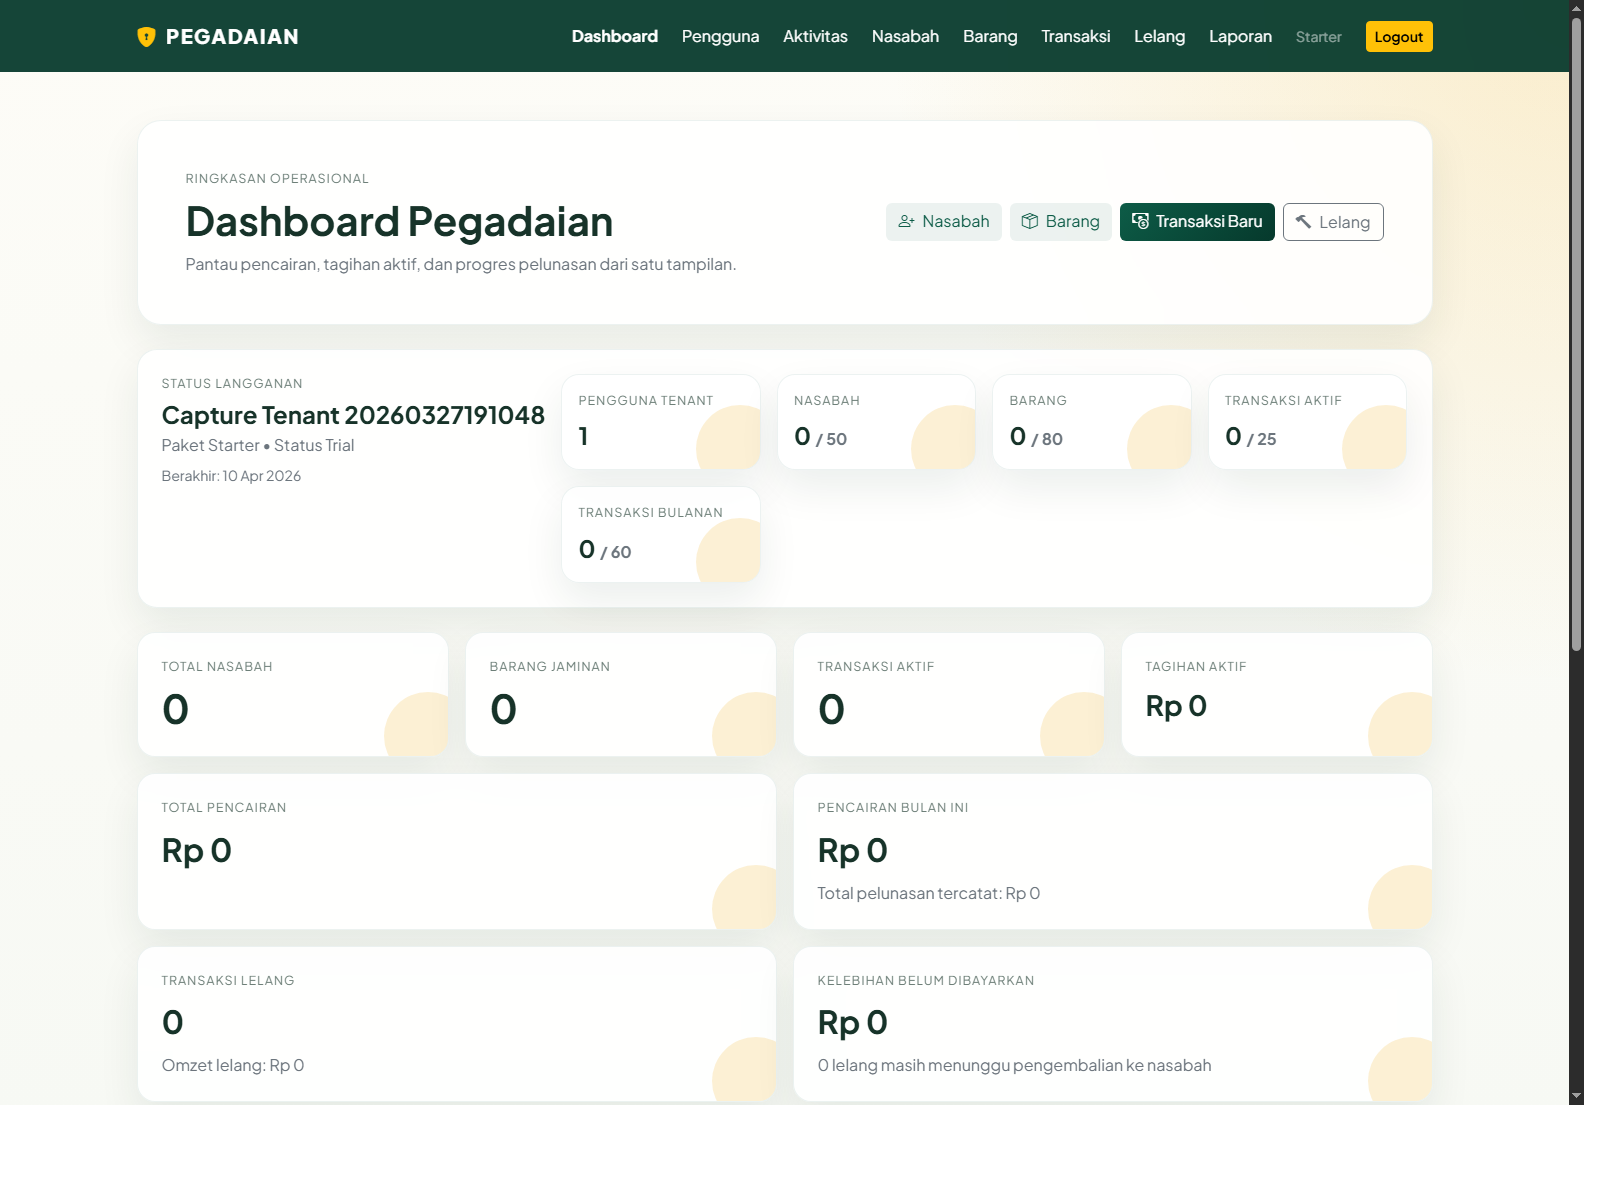
Task: Open the Lelang nav item
Action: pyautogui.click(x=1158, y=36)
